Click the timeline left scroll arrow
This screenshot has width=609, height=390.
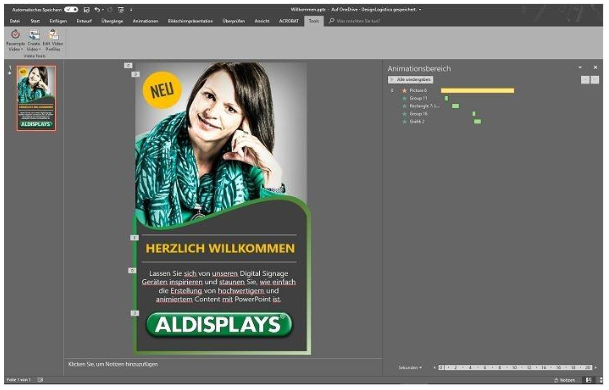435,367
